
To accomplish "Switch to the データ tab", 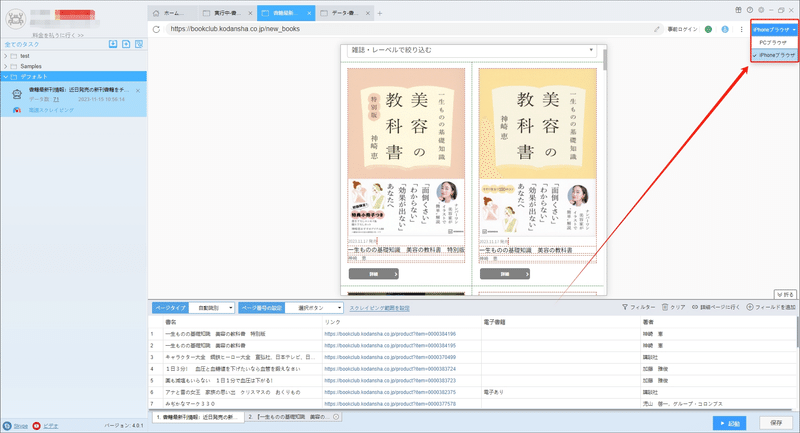I will click(x=345, y=13).
